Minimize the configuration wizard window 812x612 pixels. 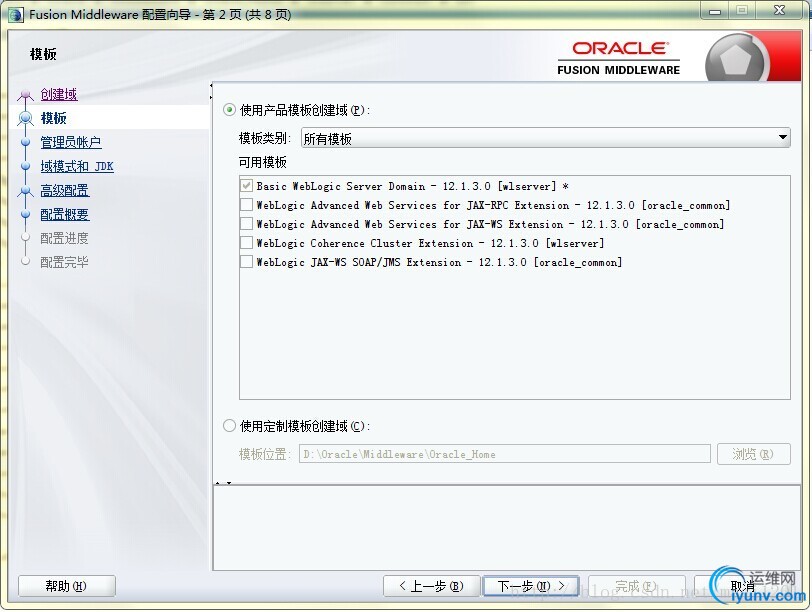(715, 10)
